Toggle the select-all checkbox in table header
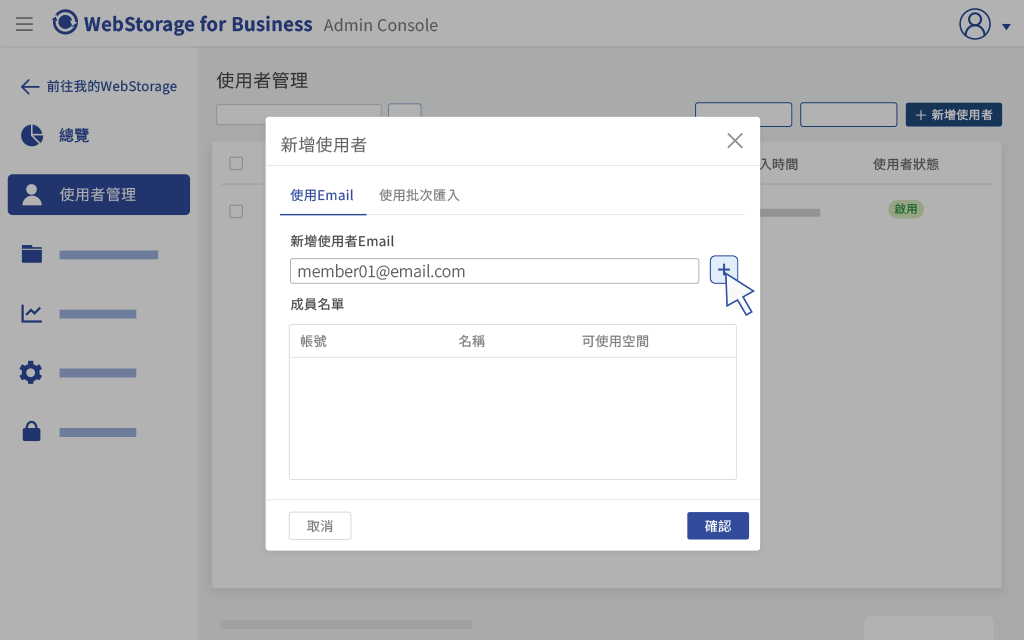The width and height of the screenshot is (1024, 640). (236, 163)
